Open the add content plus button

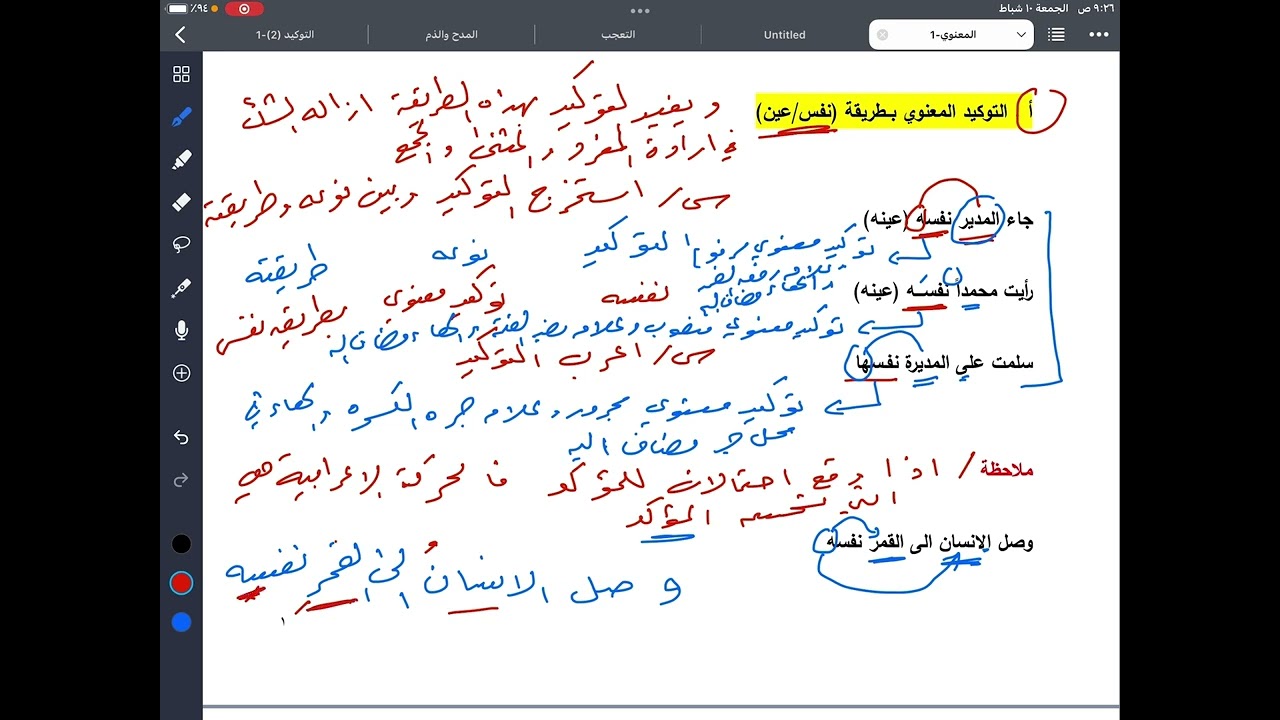181,373
